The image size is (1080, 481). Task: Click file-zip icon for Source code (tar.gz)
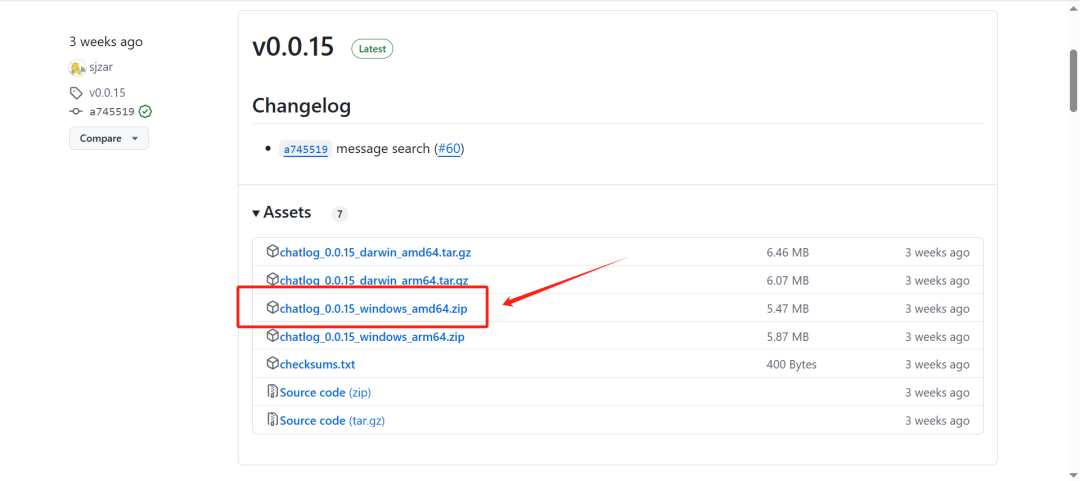tap(272, 420)
